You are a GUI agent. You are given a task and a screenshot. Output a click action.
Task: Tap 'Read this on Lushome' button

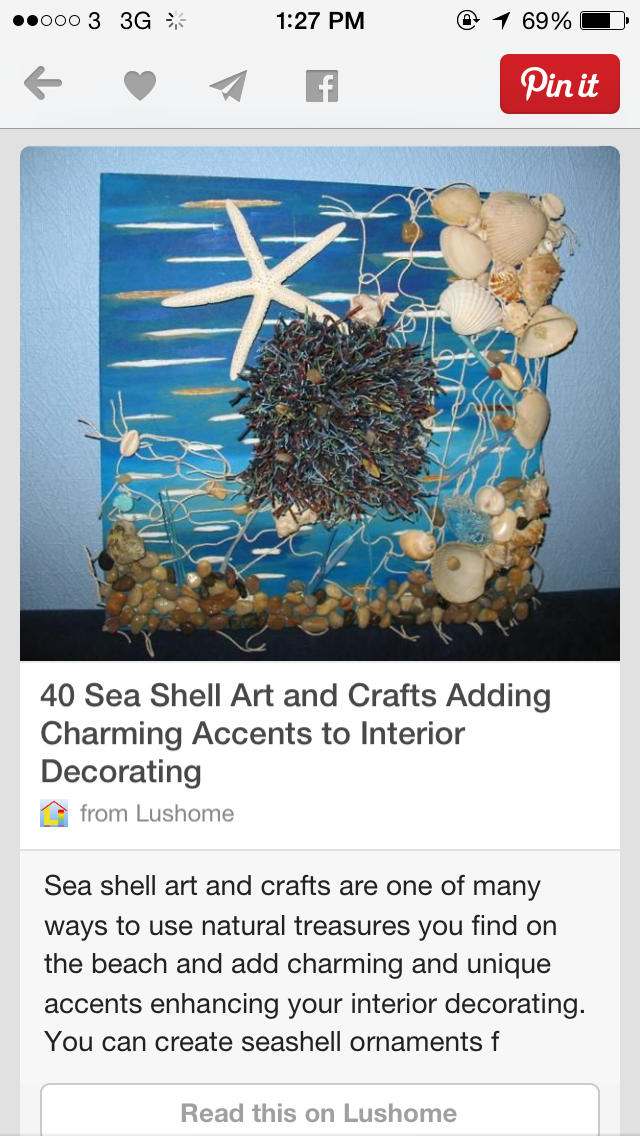click(x=320, y=1111)
